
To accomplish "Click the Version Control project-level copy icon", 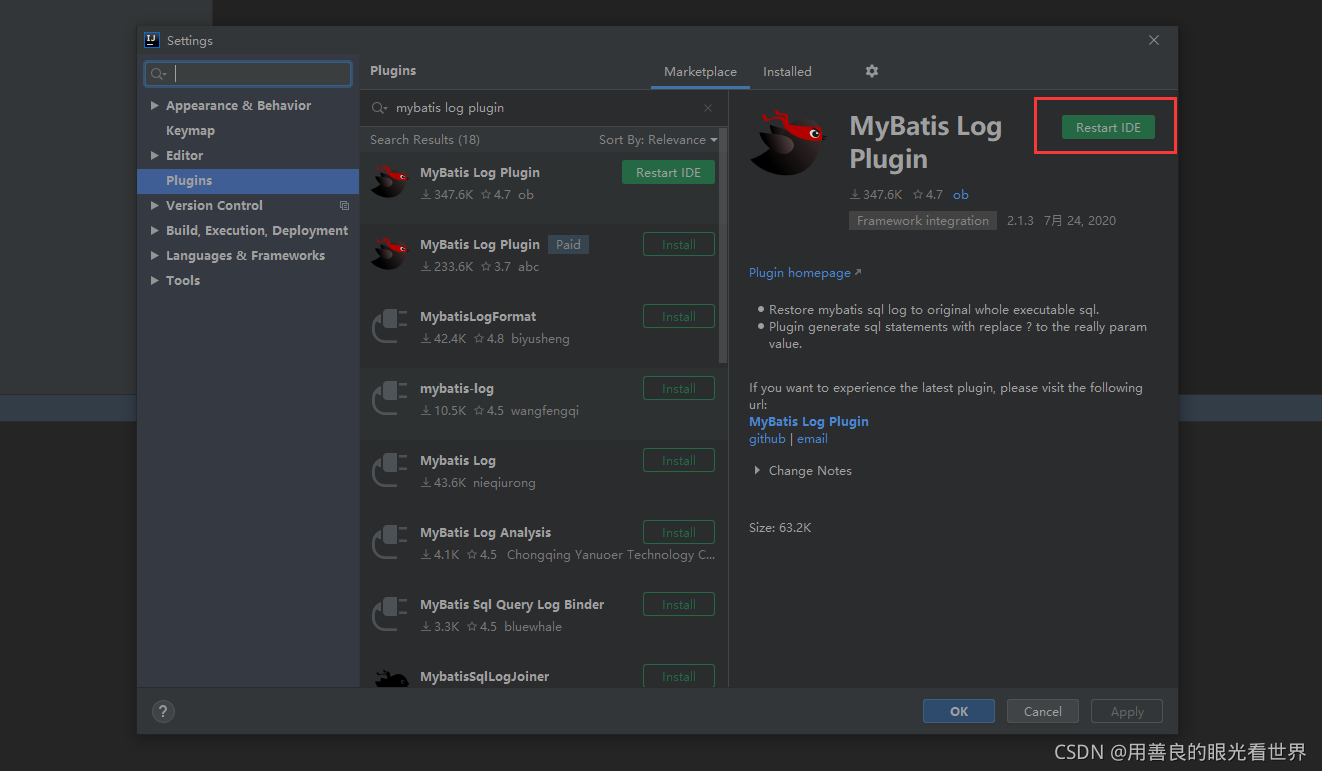I will click(344, 206).
